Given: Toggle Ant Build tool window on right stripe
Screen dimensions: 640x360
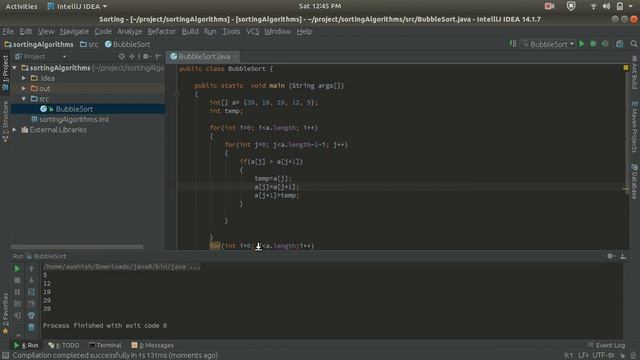Looking at the screenshot, I should [635, 73].
